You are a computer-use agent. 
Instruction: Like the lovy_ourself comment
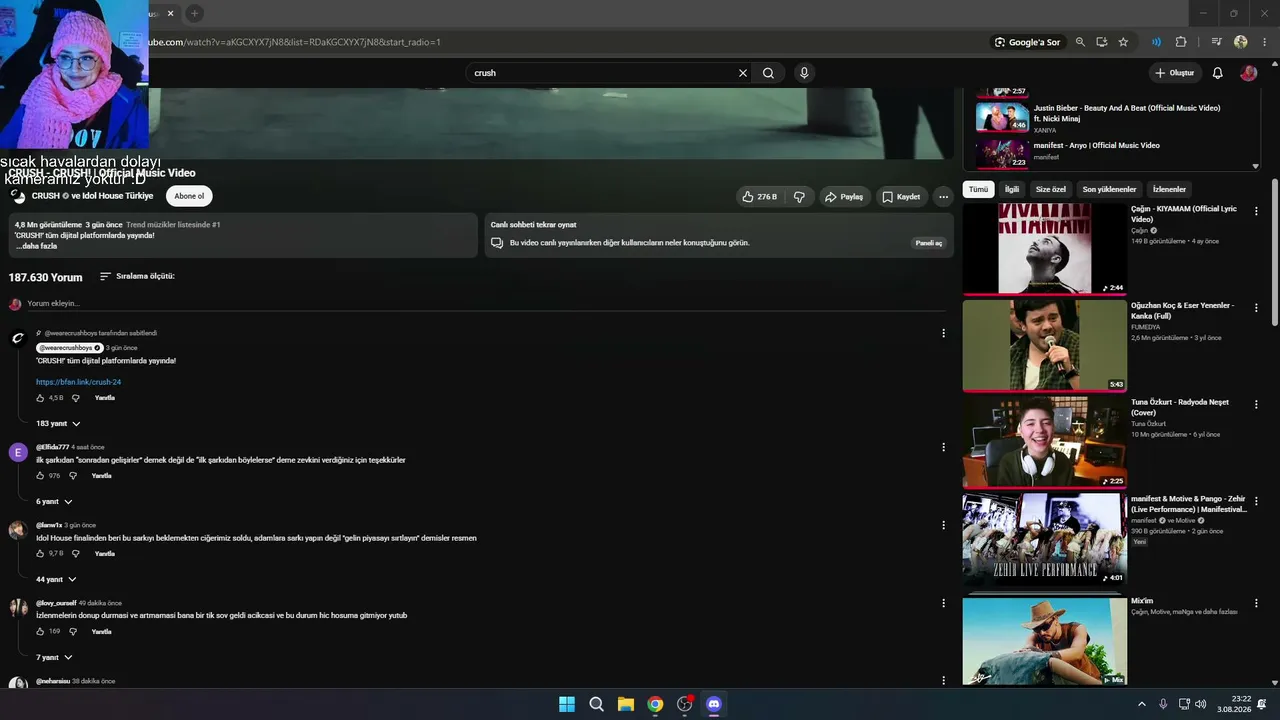click(41, 632)
